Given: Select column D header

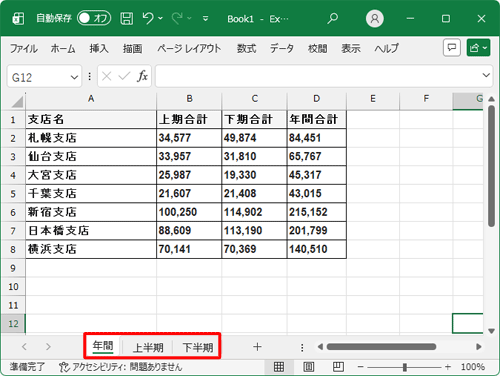Looking at the screenshot, I should 317,99.
